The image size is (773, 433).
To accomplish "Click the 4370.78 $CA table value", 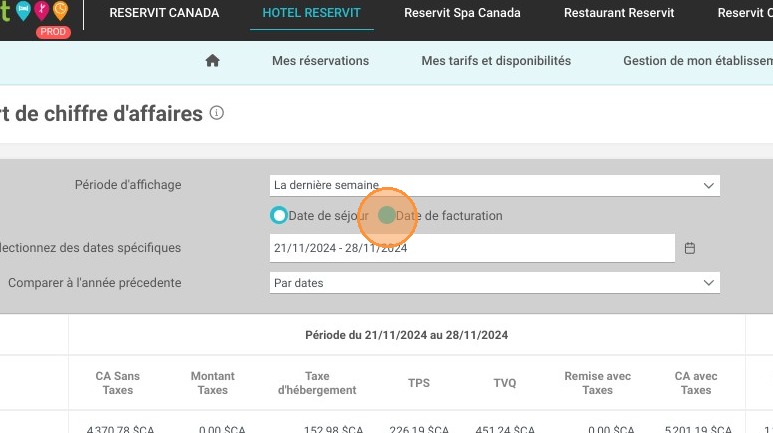I will point(120,429).
